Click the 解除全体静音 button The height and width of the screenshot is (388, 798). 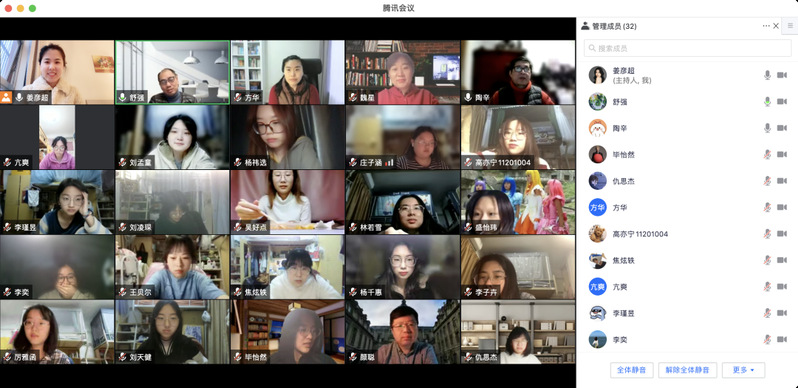point(688,370)
